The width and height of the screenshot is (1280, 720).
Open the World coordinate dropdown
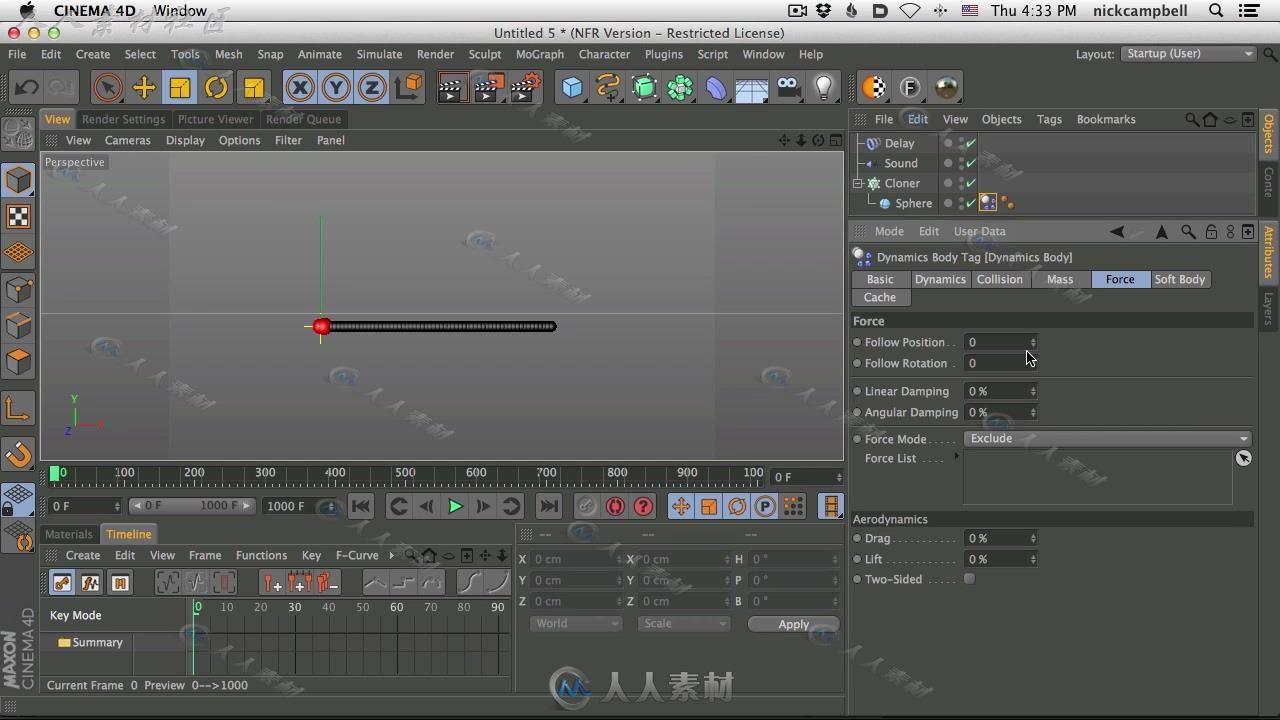pos(576,623)
